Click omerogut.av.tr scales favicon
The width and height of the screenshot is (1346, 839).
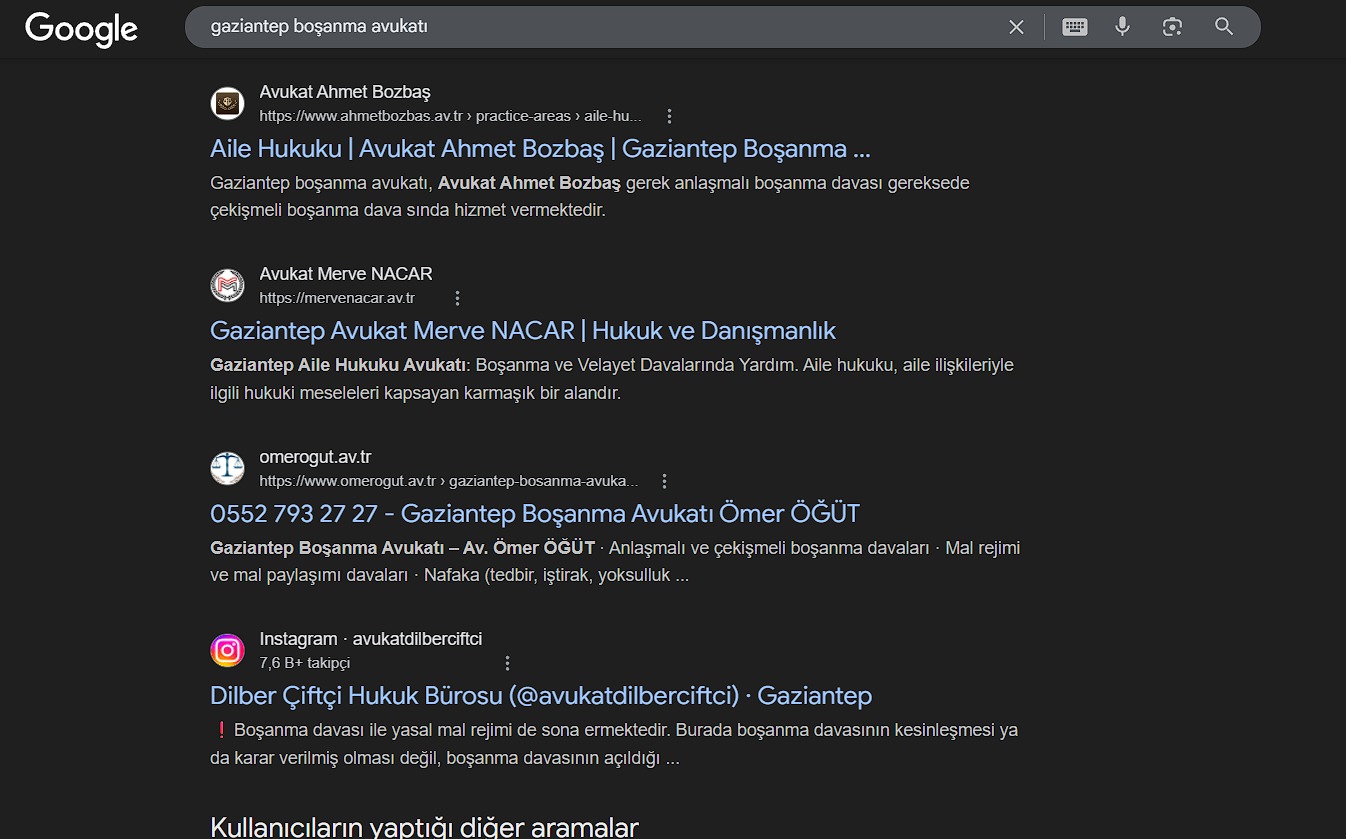[x=228, y=469]
